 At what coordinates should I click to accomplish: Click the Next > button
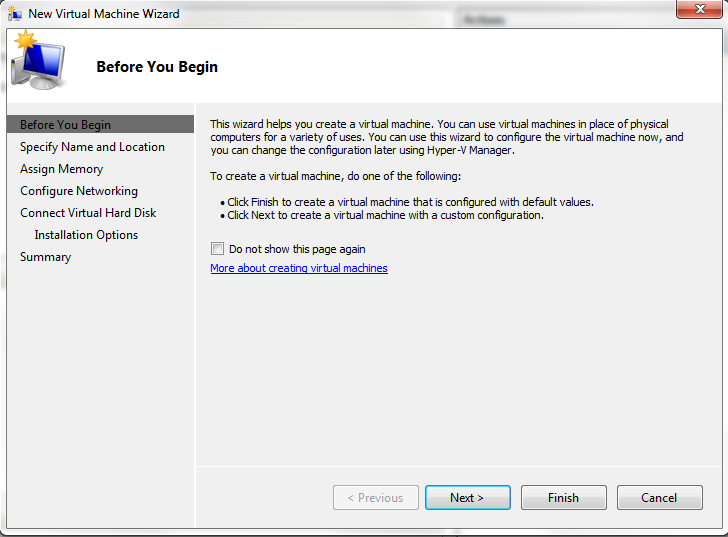[468, 498]
